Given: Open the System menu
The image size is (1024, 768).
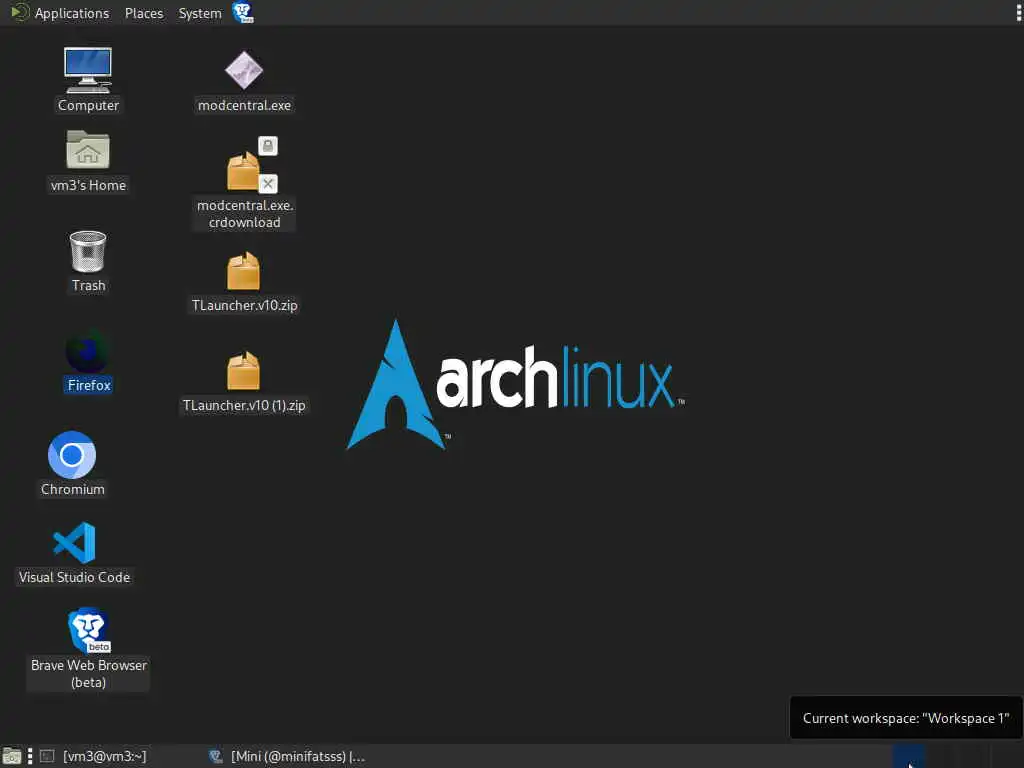Looking at the screenshot, I should [x=200, y=13].
